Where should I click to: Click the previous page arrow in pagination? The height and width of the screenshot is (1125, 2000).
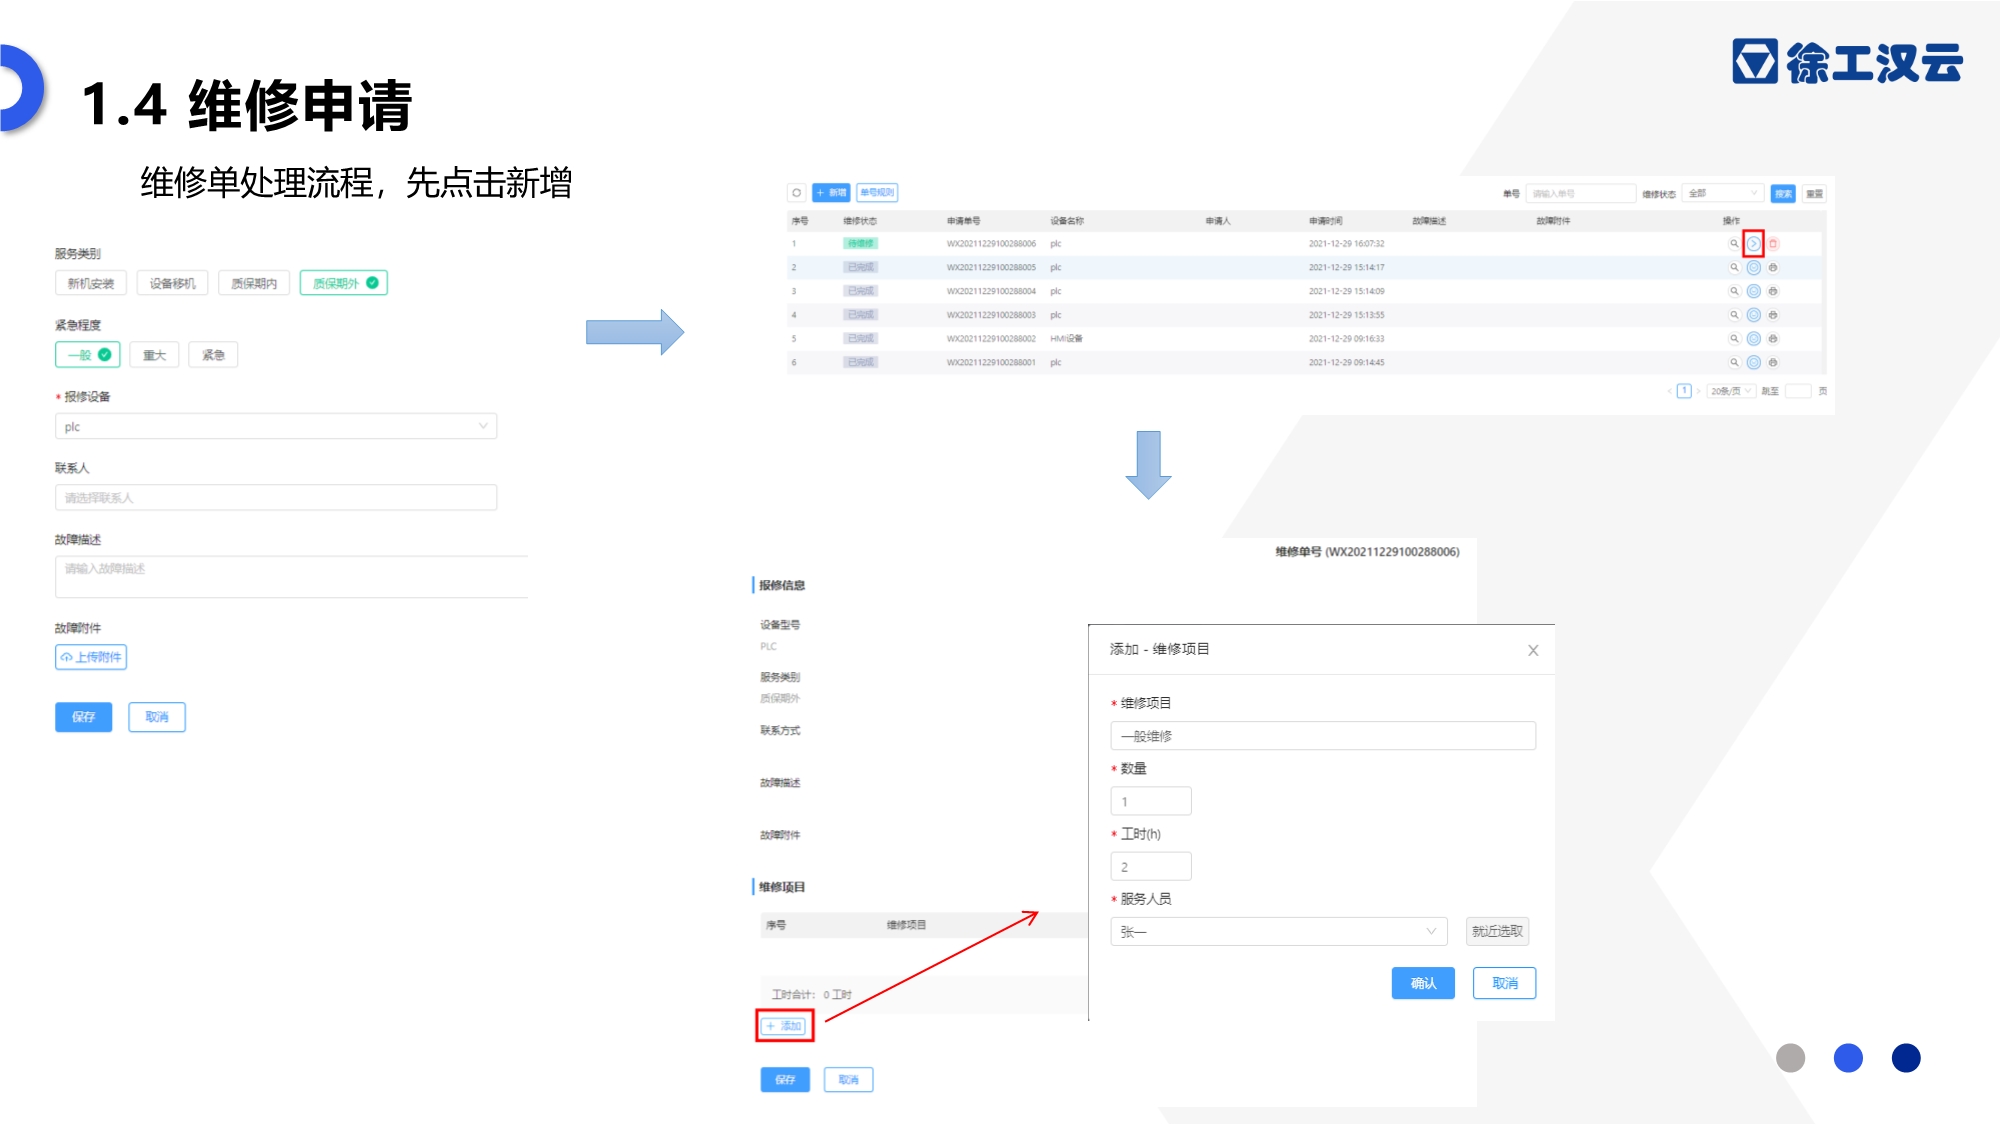[1670, 391]
